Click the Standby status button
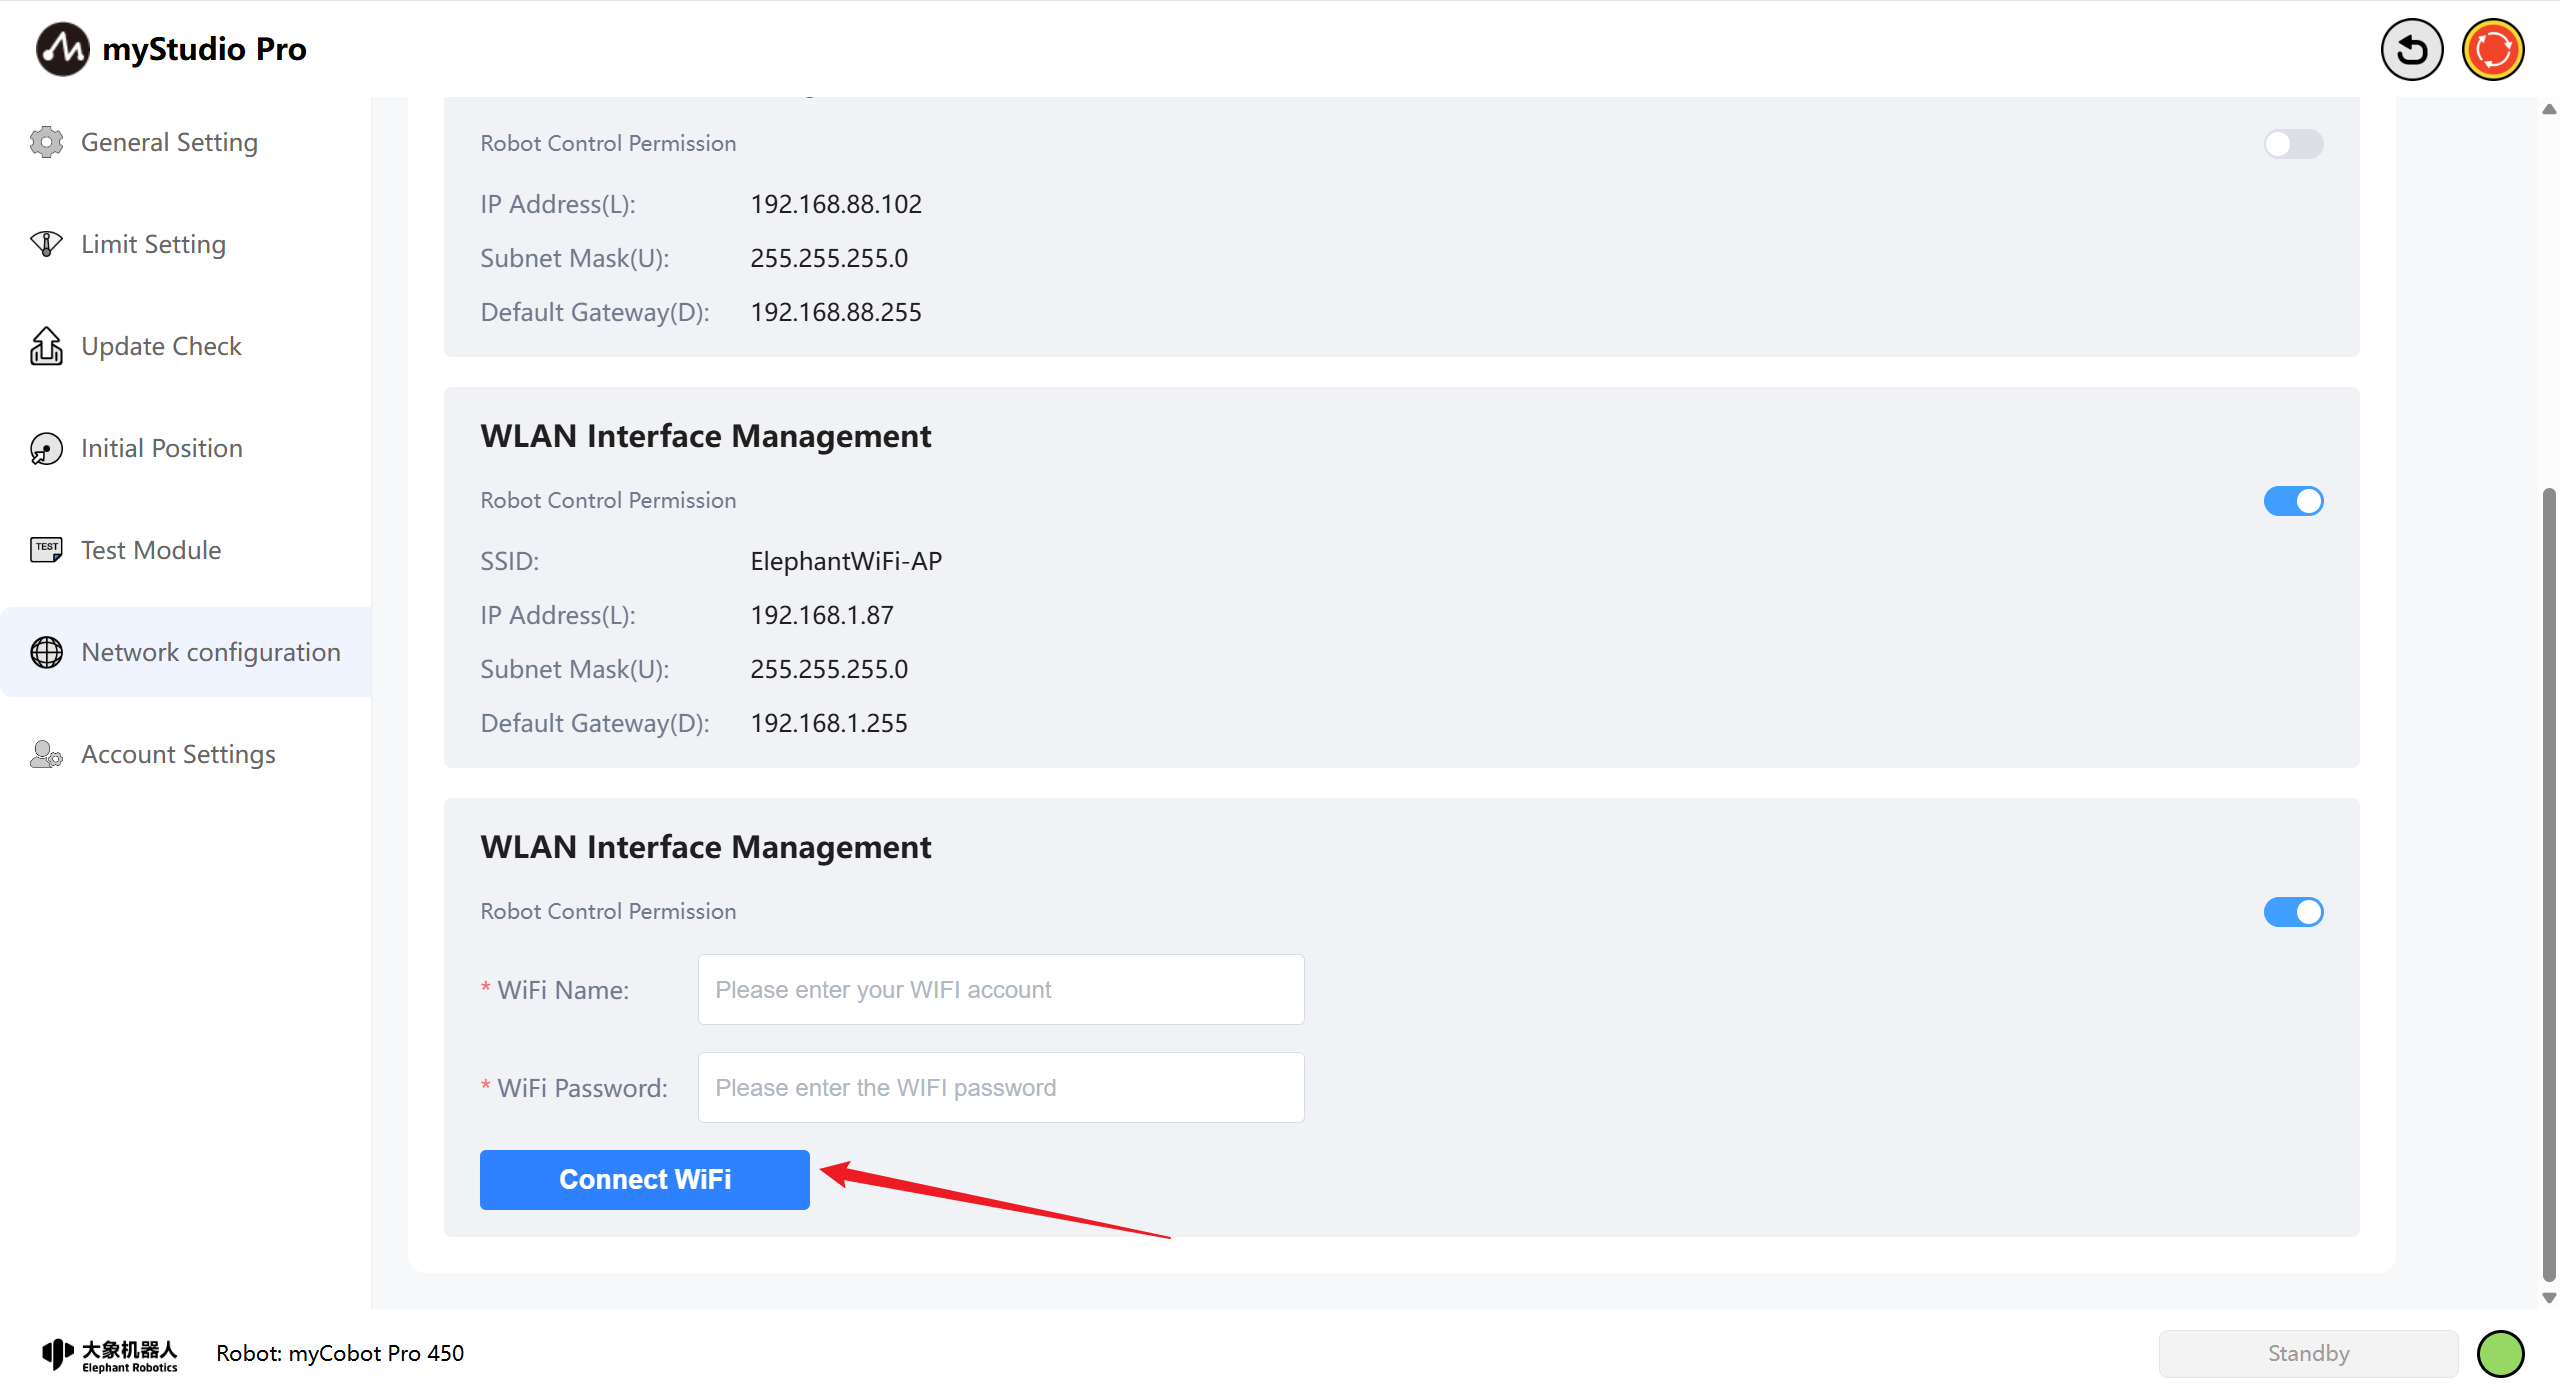 click(2308, 1353)
